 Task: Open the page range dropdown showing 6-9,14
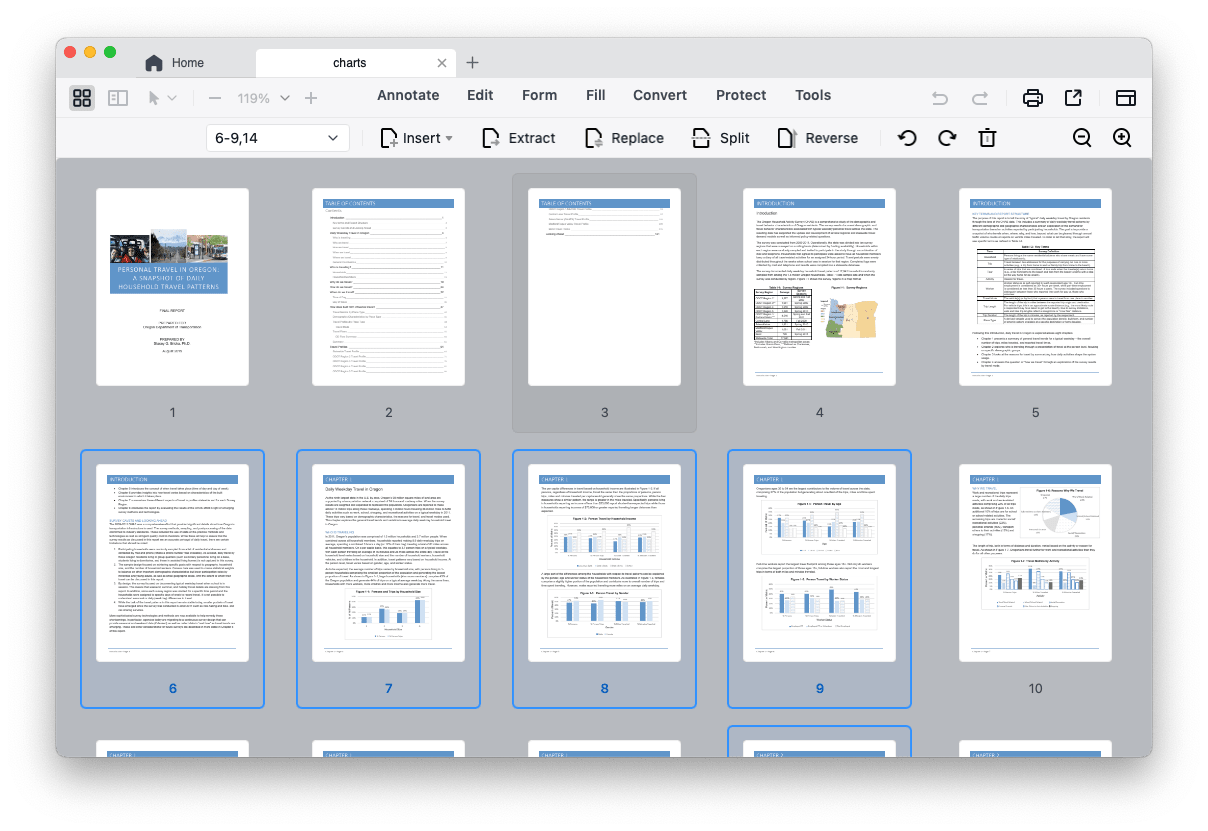click(x=277, y=137)
